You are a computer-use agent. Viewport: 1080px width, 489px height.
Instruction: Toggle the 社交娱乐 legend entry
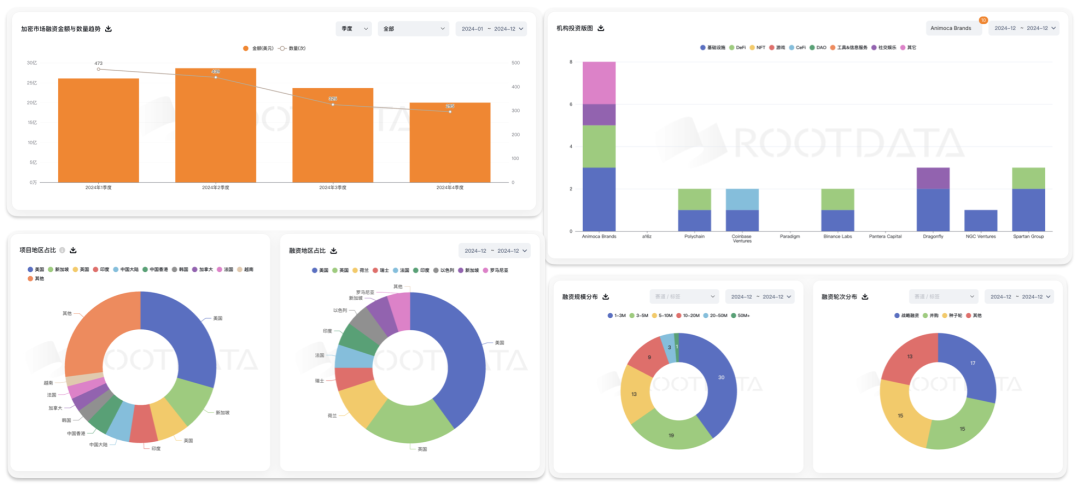[x=884, y=48]
